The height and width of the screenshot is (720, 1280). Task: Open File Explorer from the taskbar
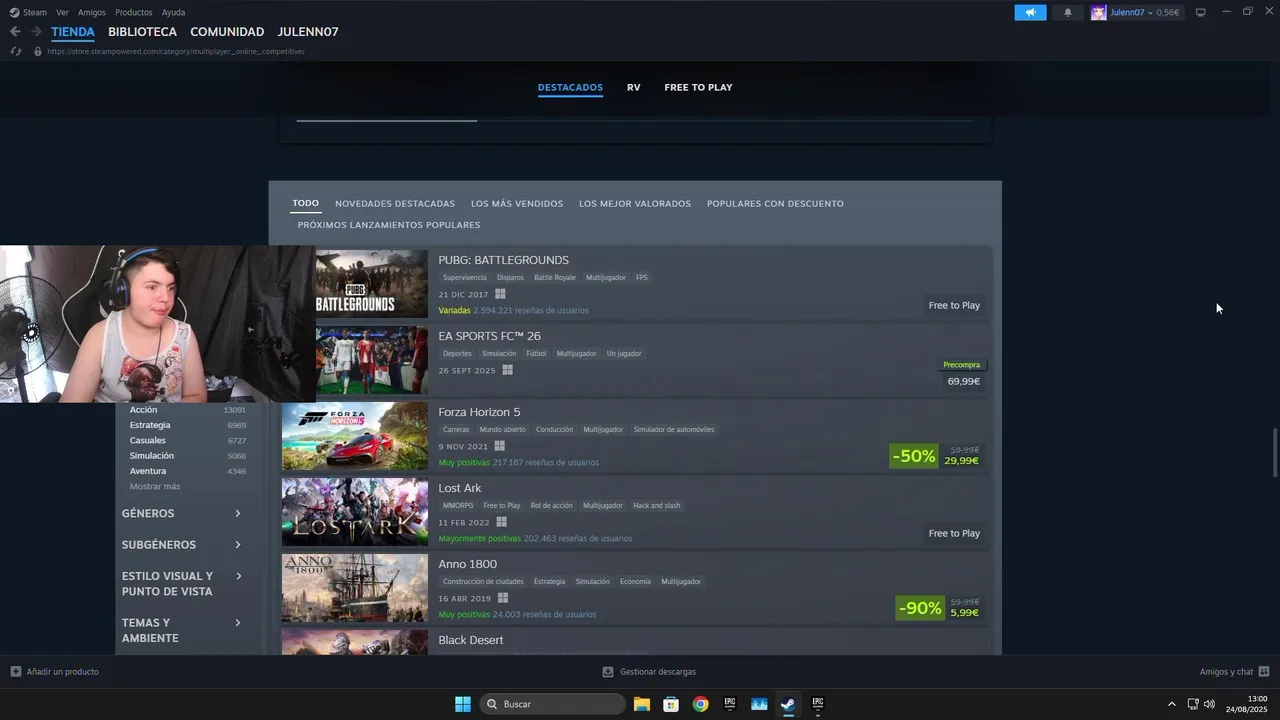(x=642, y=704)
